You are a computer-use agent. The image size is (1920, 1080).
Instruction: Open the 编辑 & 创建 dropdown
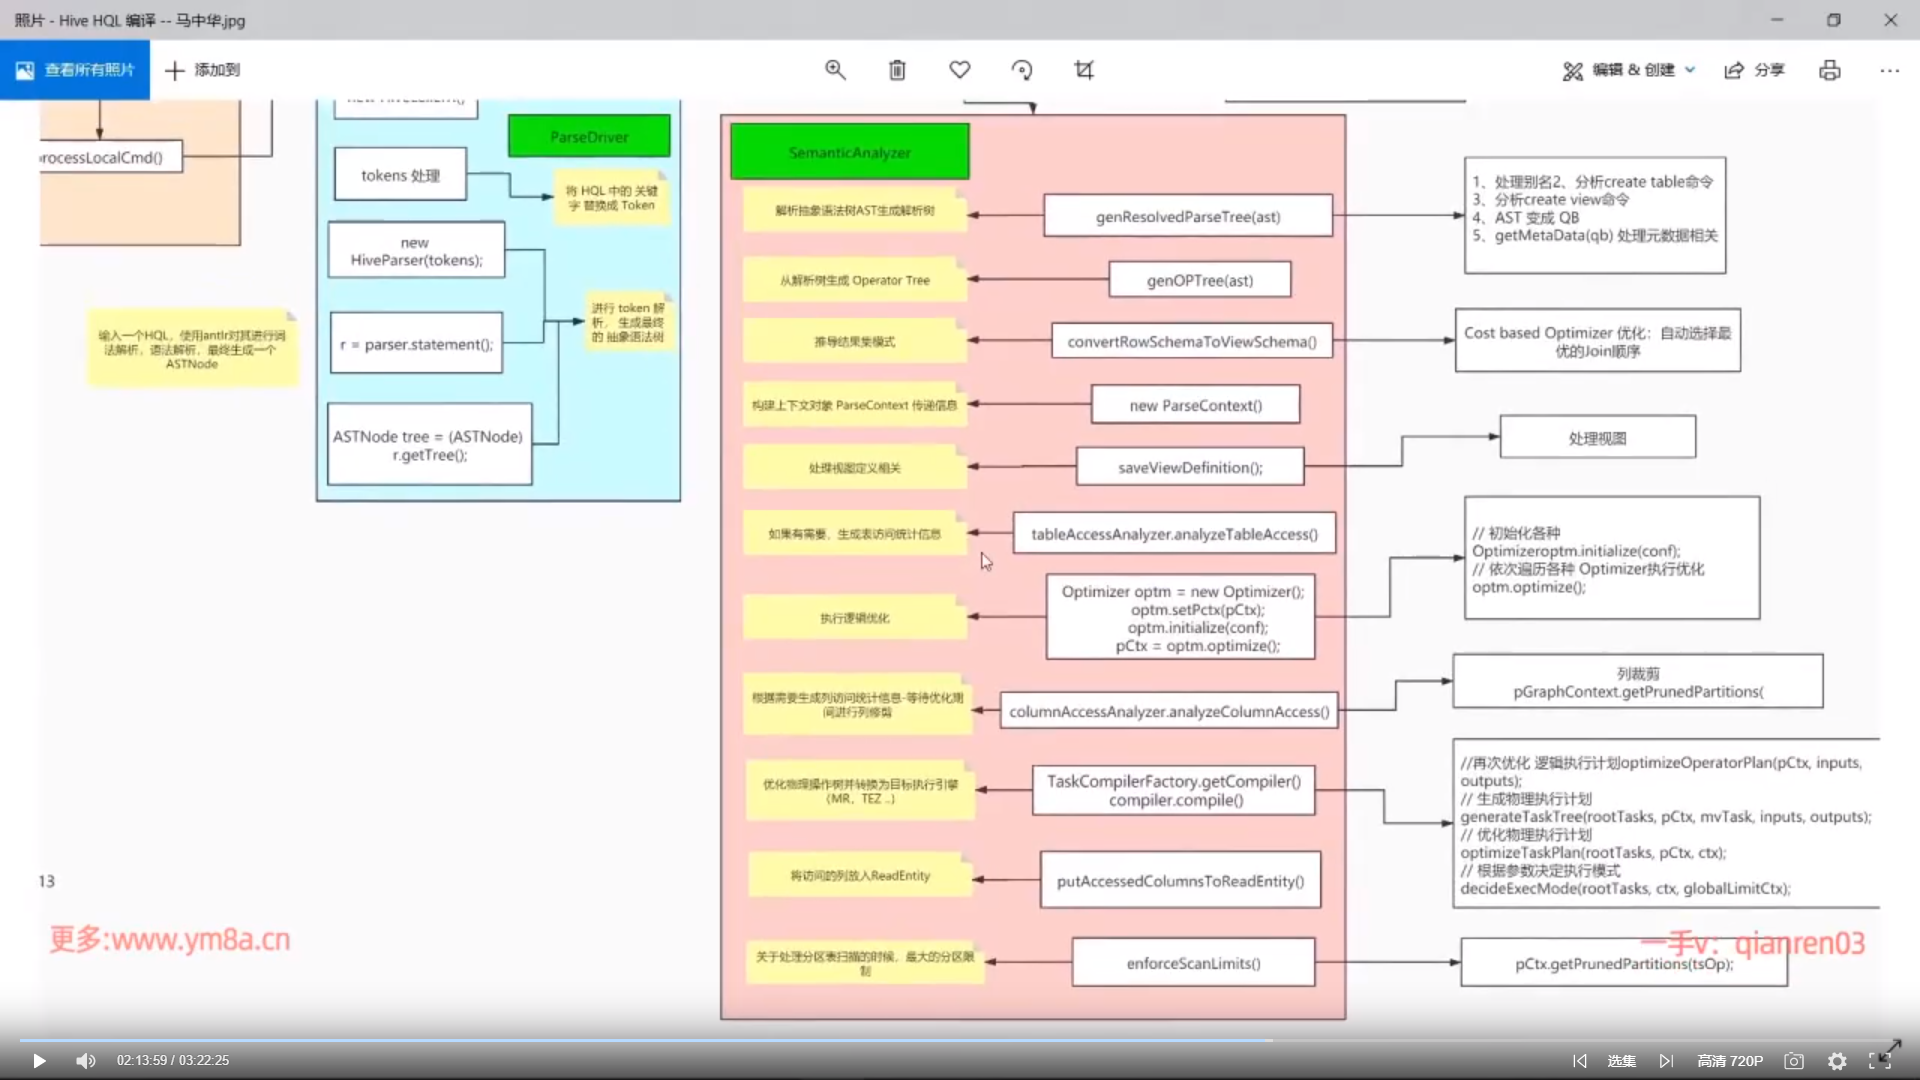1629,70
